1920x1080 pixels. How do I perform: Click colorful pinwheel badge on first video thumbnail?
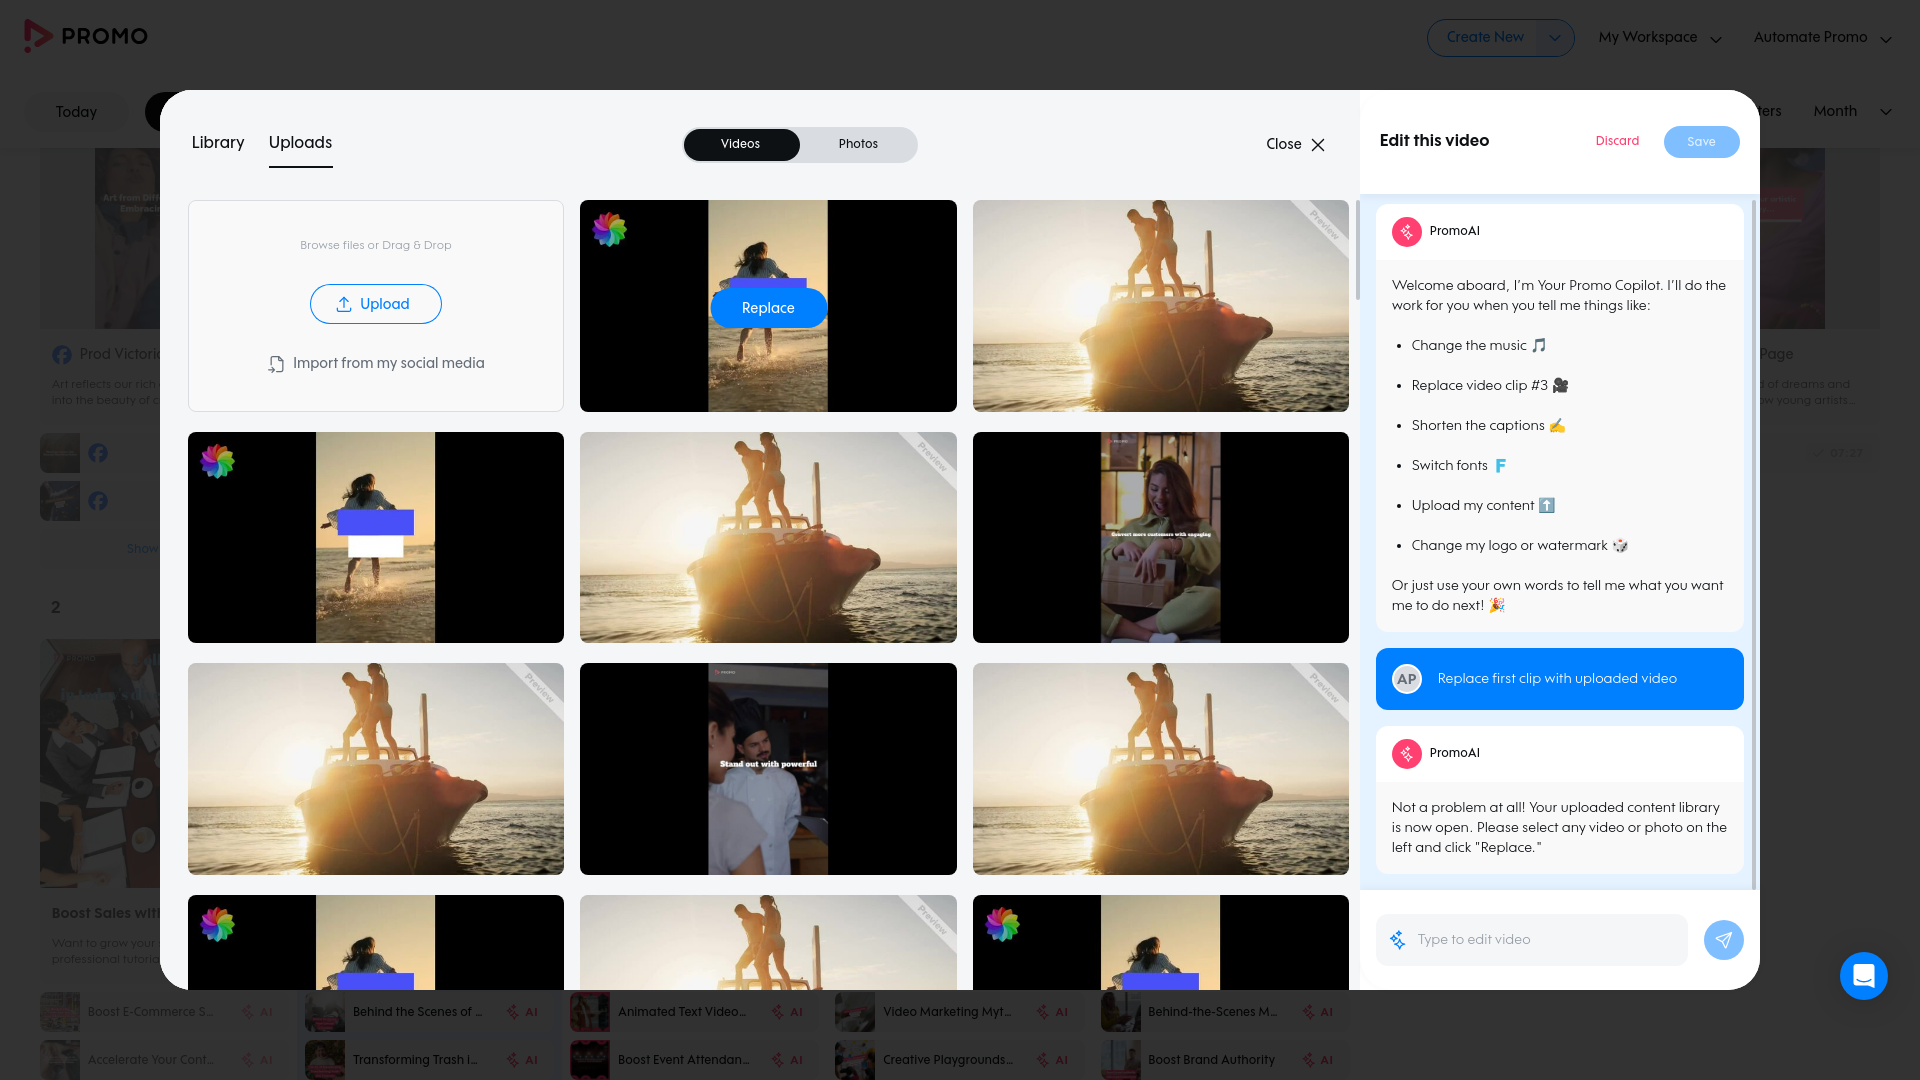point(609,229)
